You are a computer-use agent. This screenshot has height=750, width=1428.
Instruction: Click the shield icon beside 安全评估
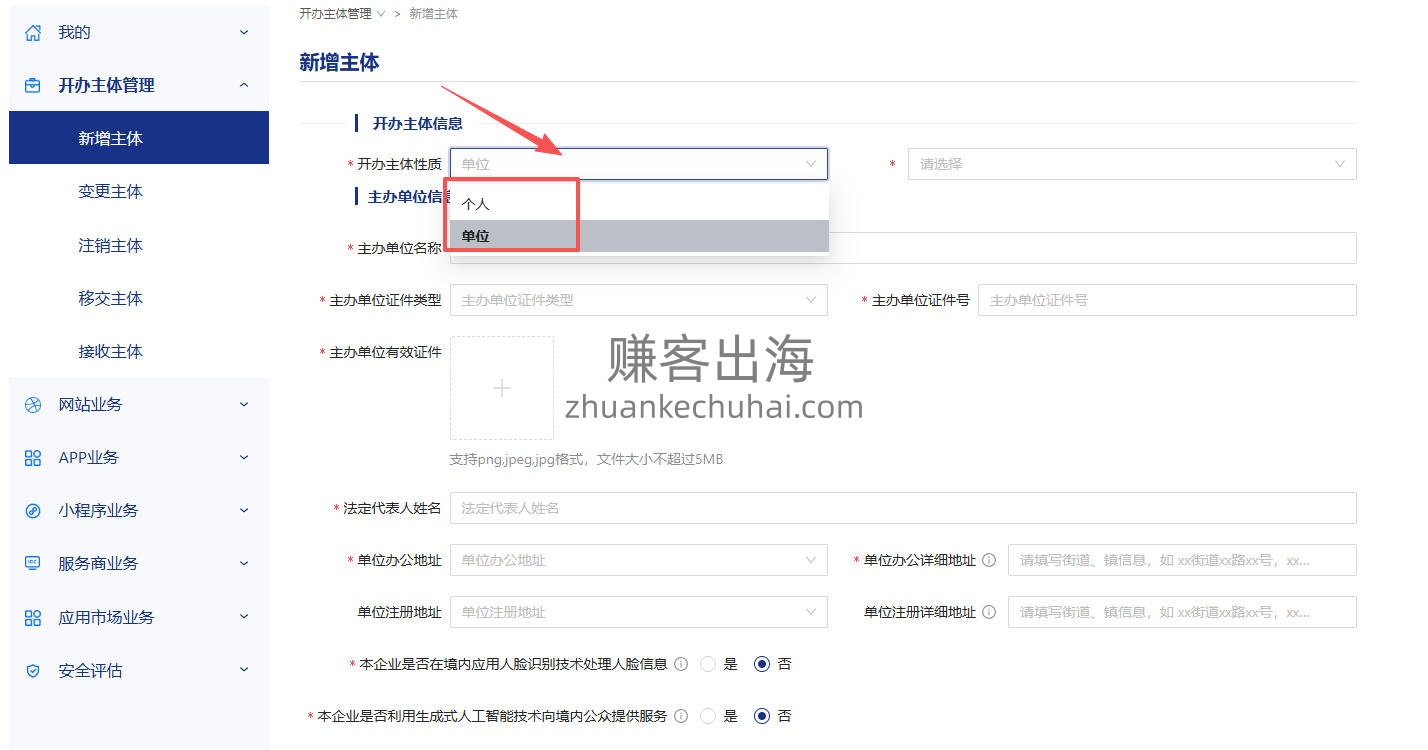[33, 671]
